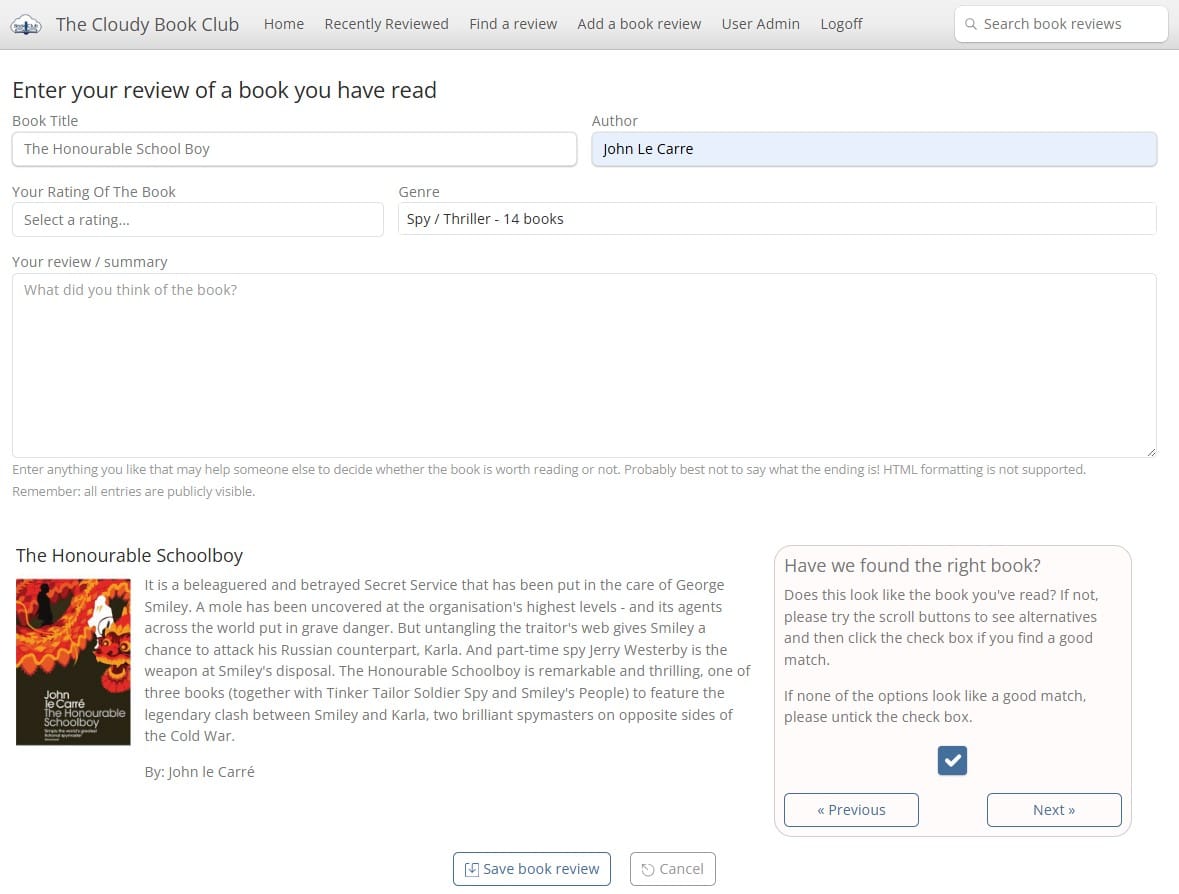Click The Honourable Schoolboy cover thumbnail
The image size is (1179, 894).
pos(73,662)
